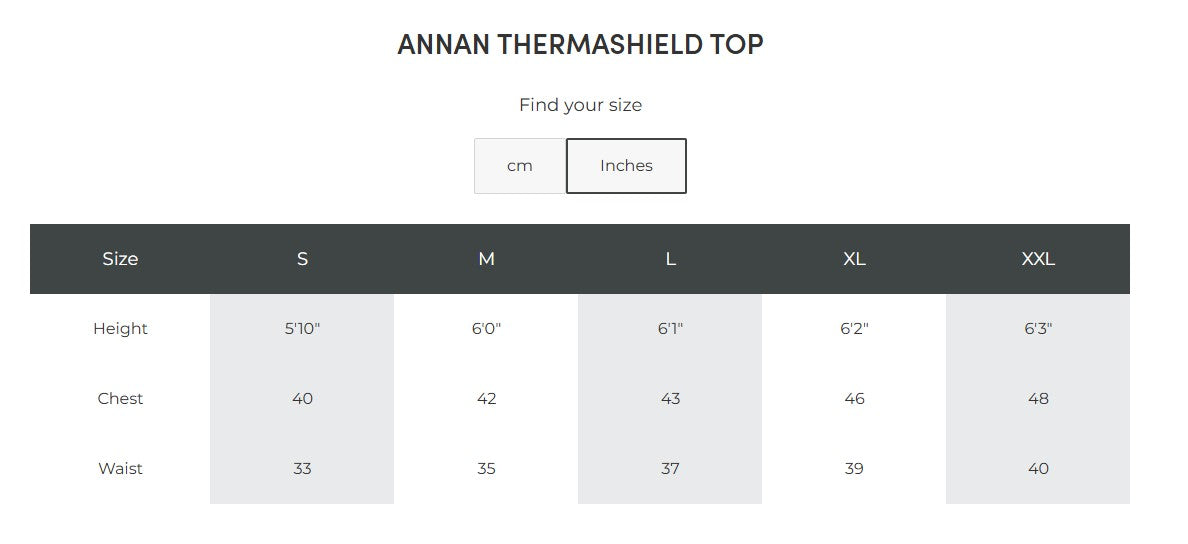Click the 6'1" height cell for L
The width and height of the screenshot is (1188, 544).
670,329
